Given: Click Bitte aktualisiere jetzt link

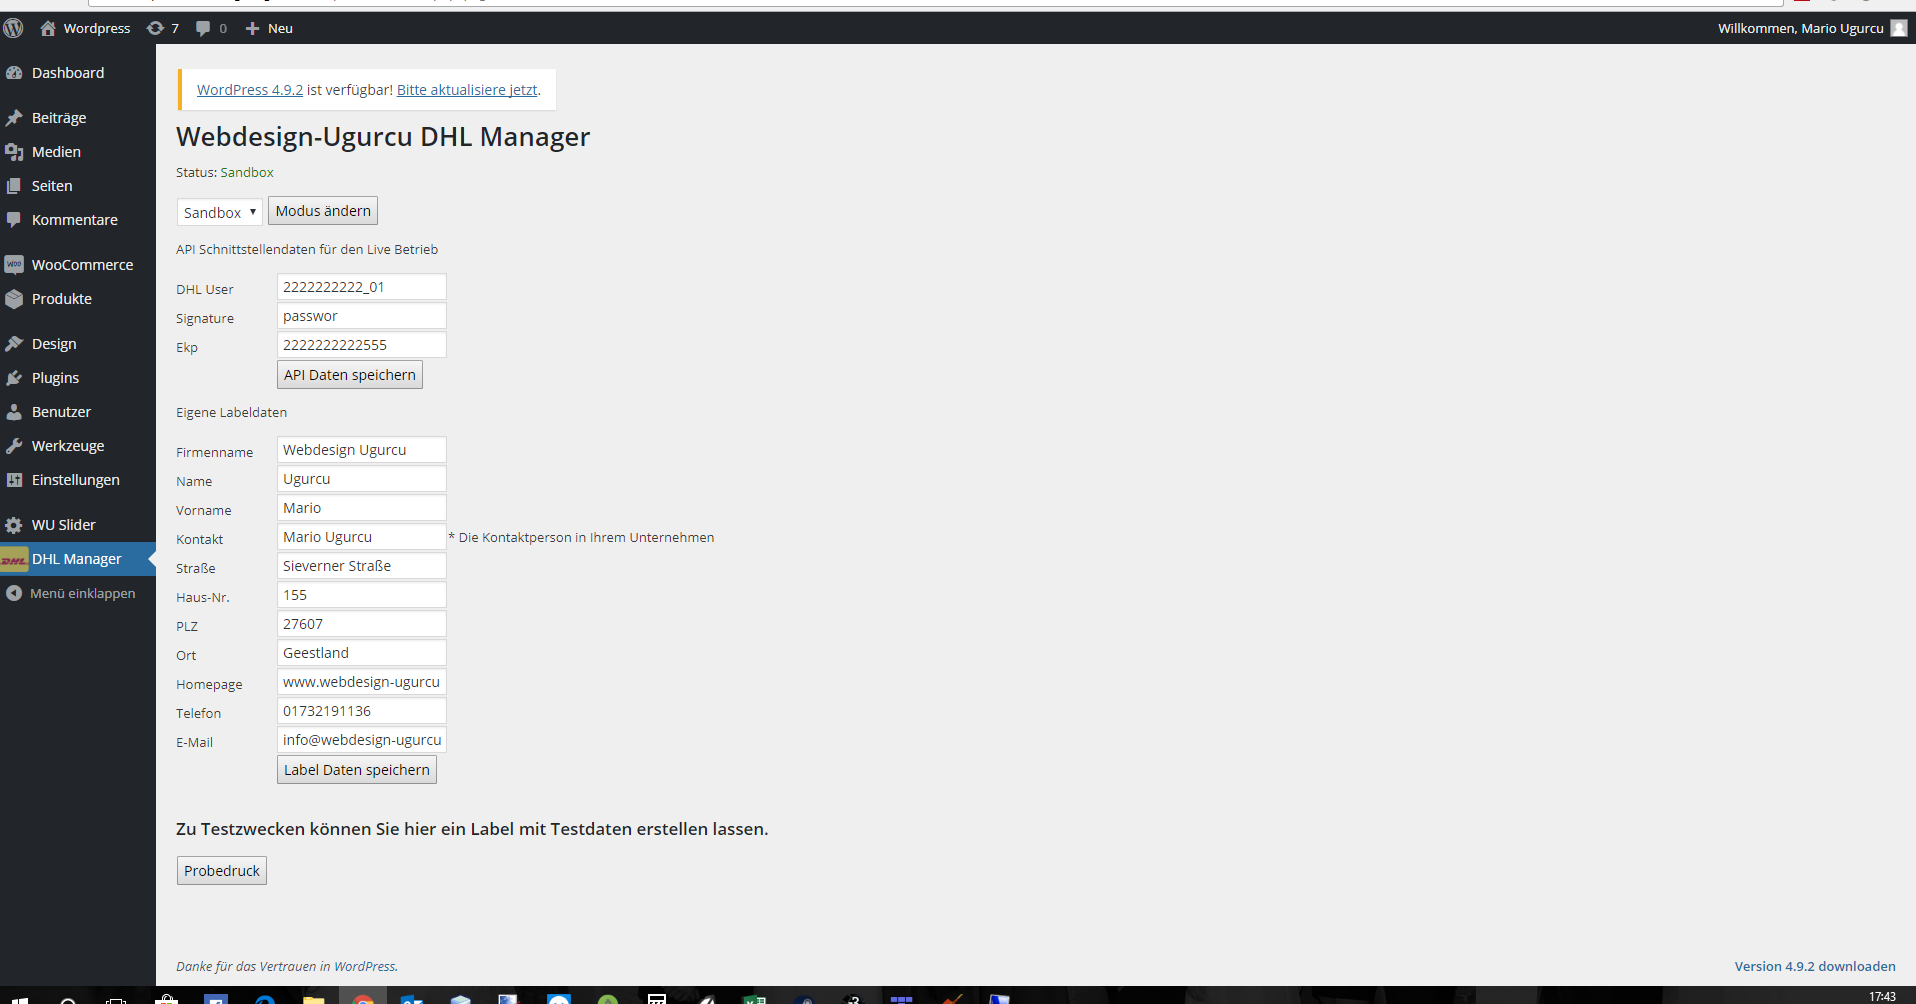Looking at the screenshot, I should click(x=467, y=90).
